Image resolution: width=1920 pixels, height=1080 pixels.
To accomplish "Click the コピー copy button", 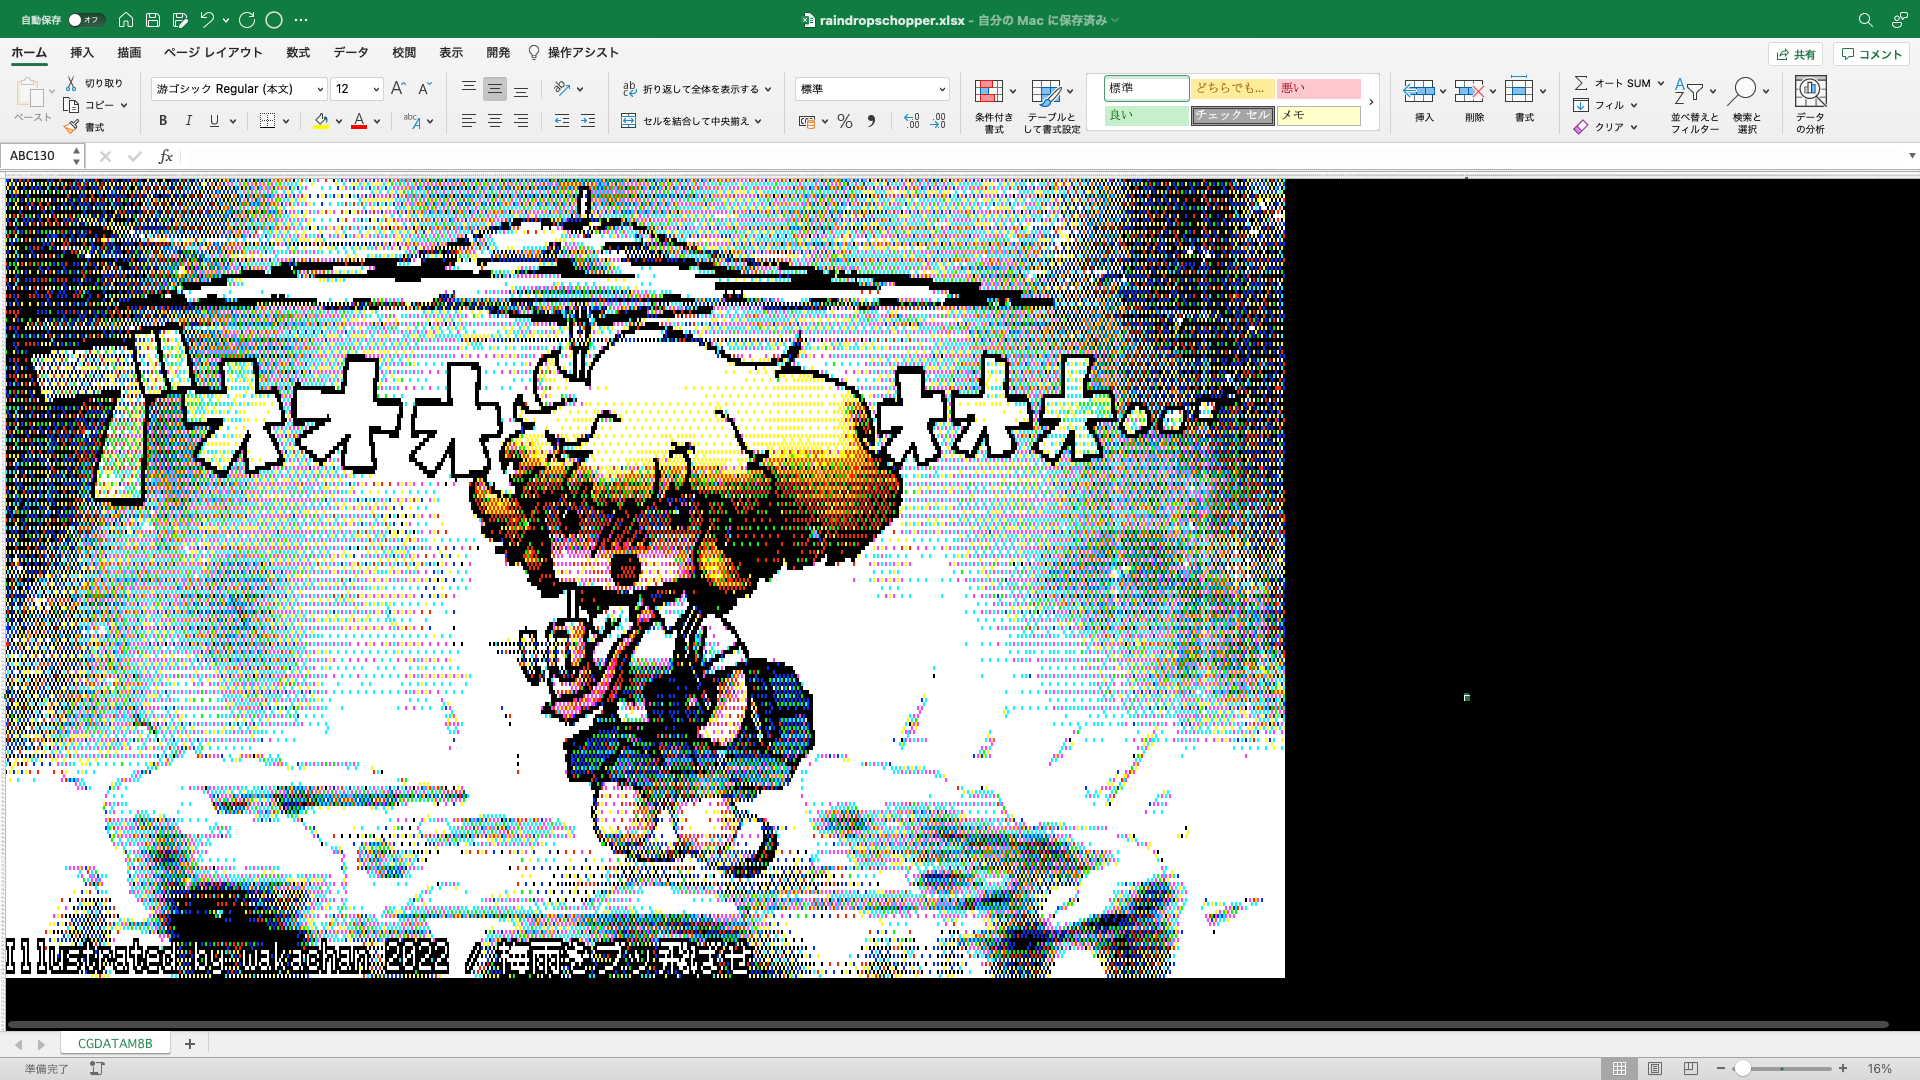I will click(x=89, y=105).
